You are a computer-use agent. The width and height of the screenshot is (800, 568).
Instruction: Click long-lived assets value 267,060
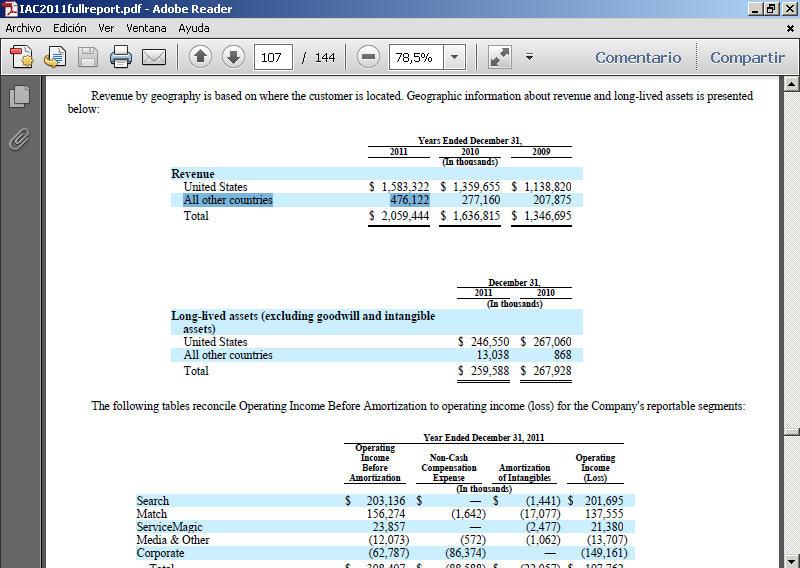[x=552, y=342]
